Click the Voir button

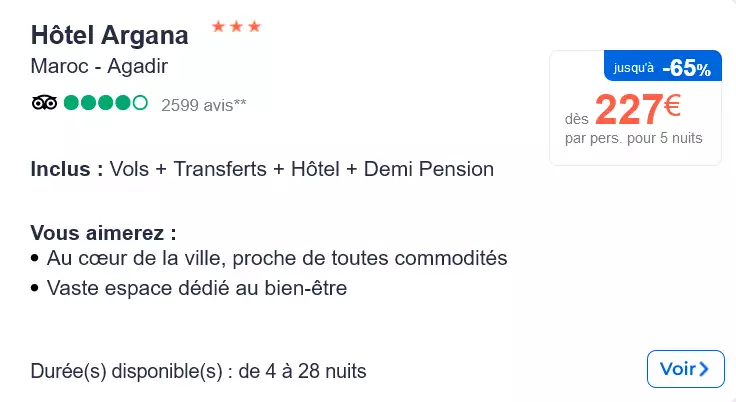click(685, 369)
